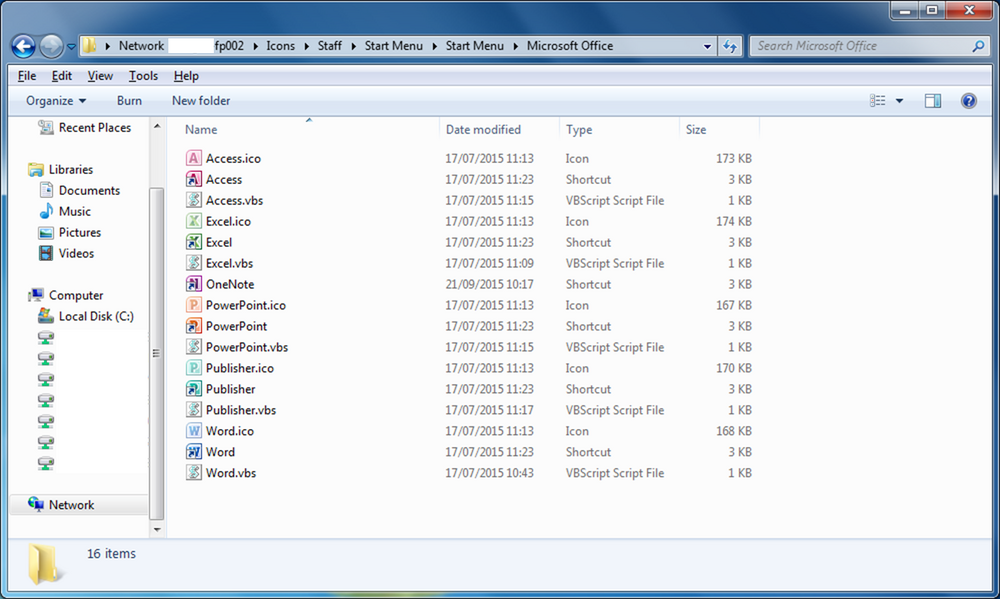Open the File menu
This screenshot has width=1000, height=599.
click(27, 76)
